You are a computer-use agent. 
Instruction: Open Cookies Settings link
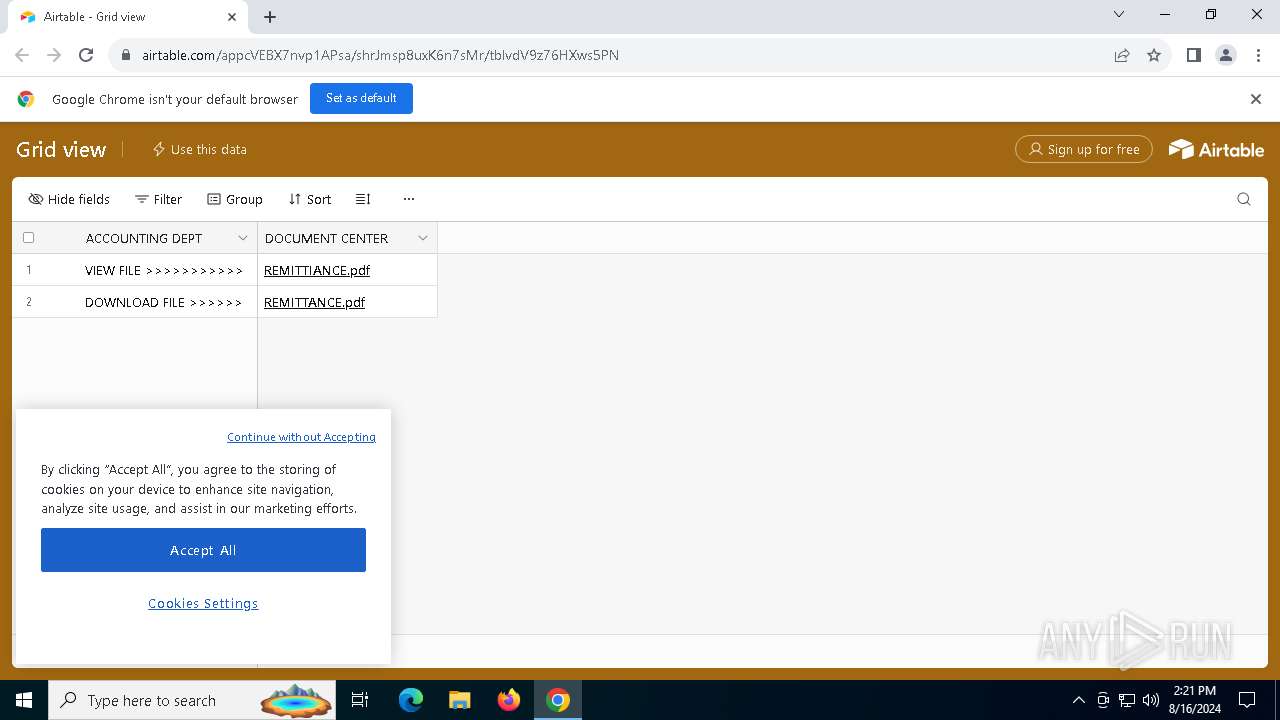(203, 603)
